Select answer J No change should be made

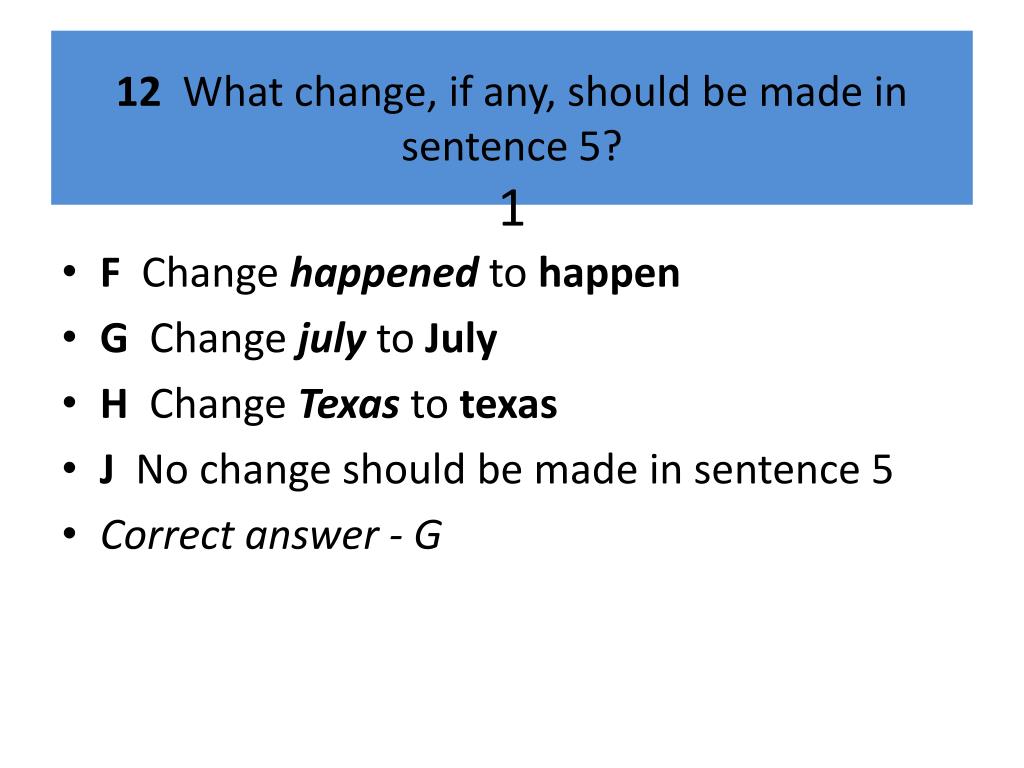pyautogui.click(x=496, y=470)
